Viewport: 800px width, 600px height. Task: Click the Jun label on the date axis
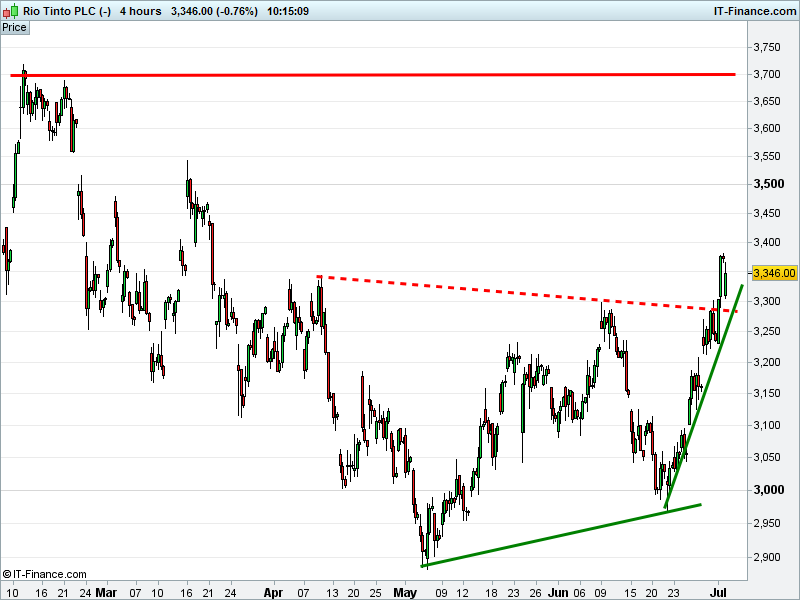(558, 593)
